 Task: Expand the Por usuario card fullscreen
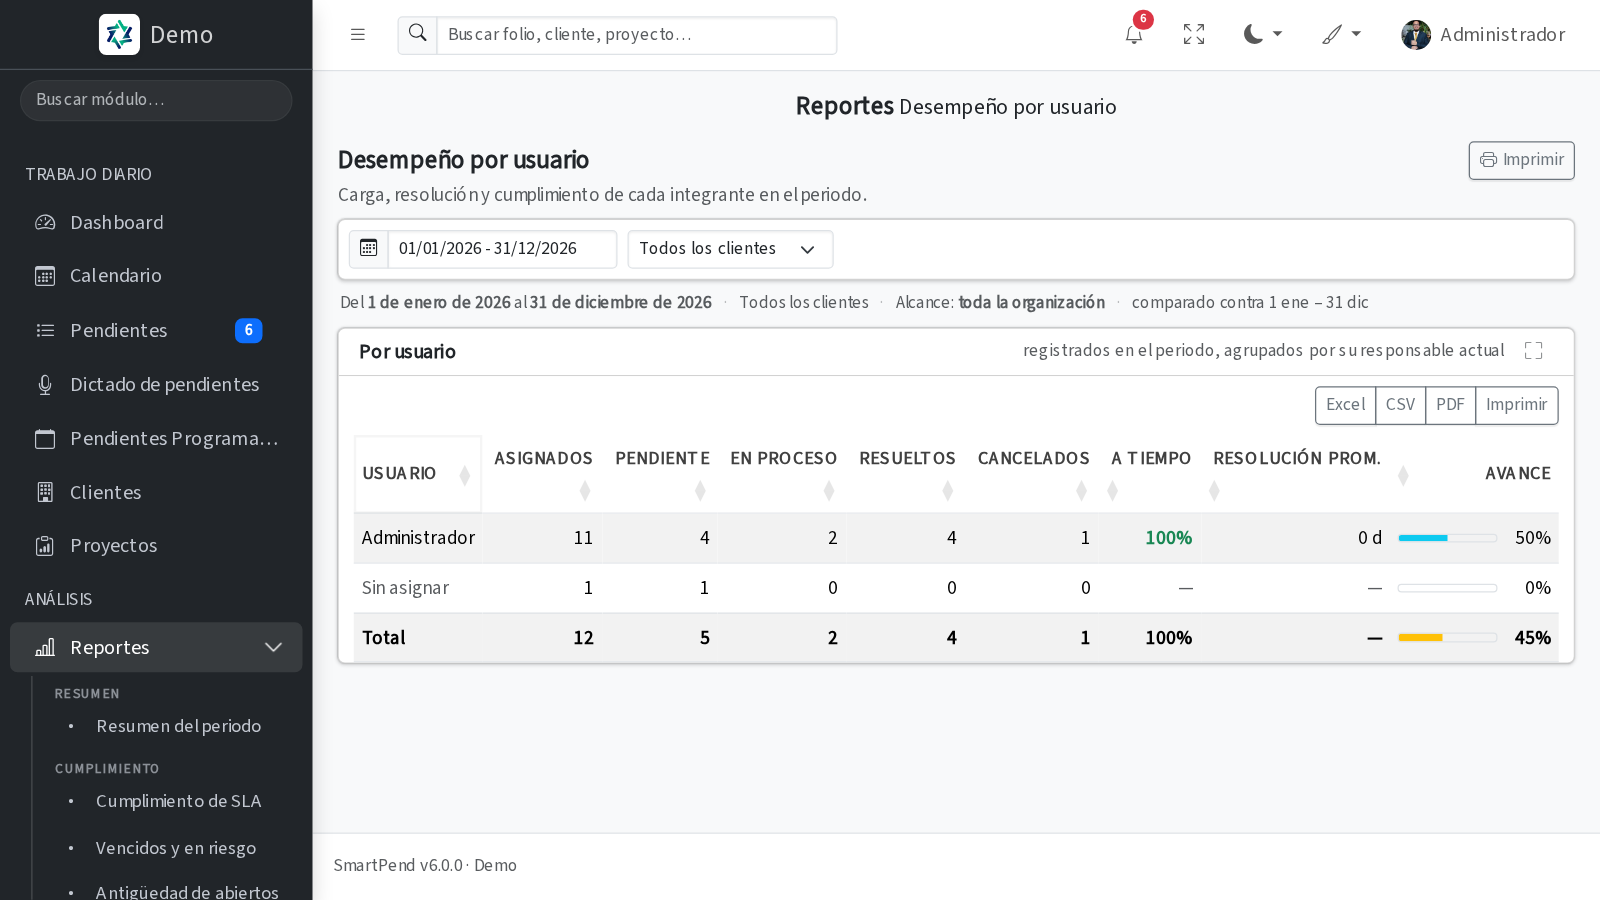tap(1534, 351)
